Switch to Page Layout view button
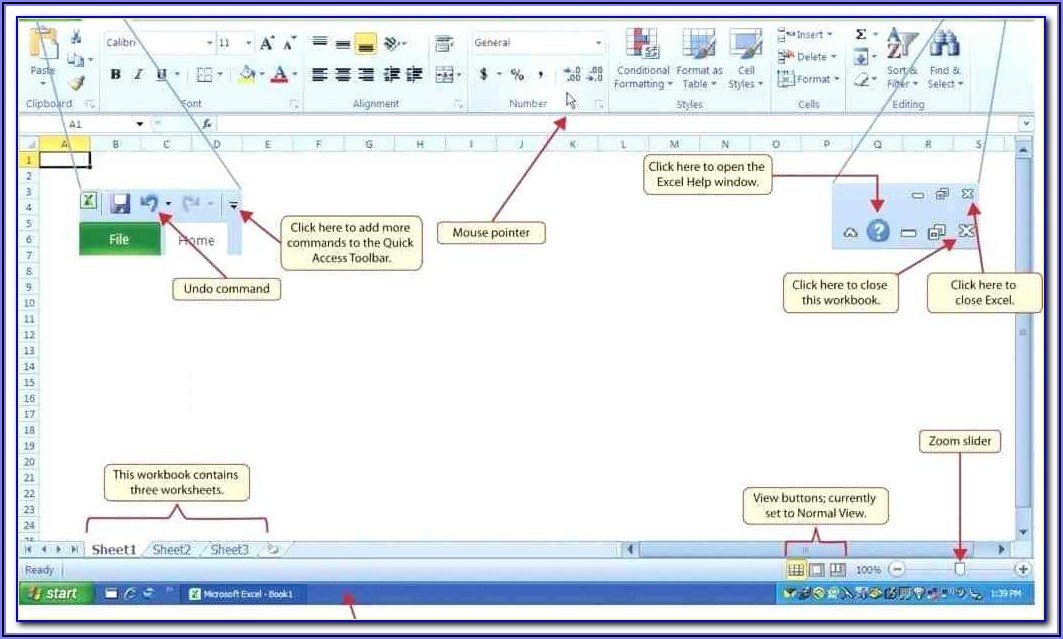 click(x=817, y=570)
